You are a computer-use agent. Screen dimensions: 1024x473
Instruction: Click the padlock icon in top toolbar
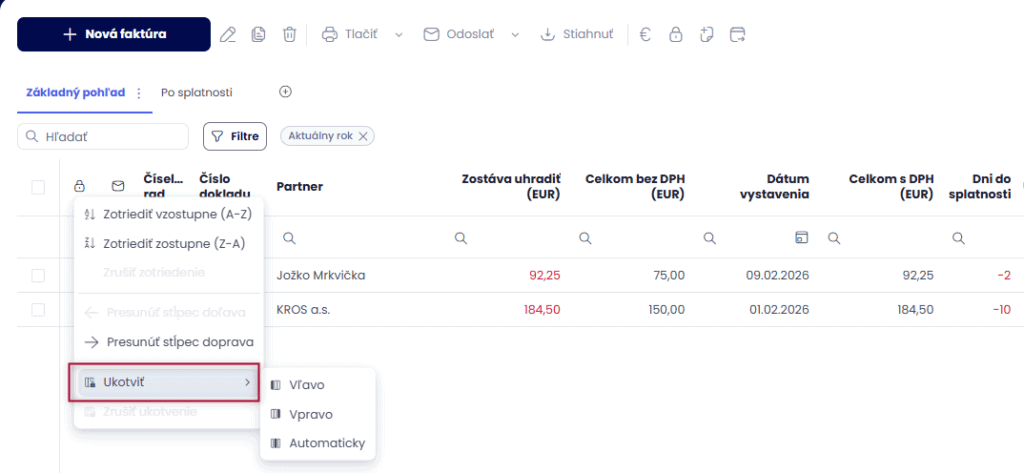tap(676, 35)
